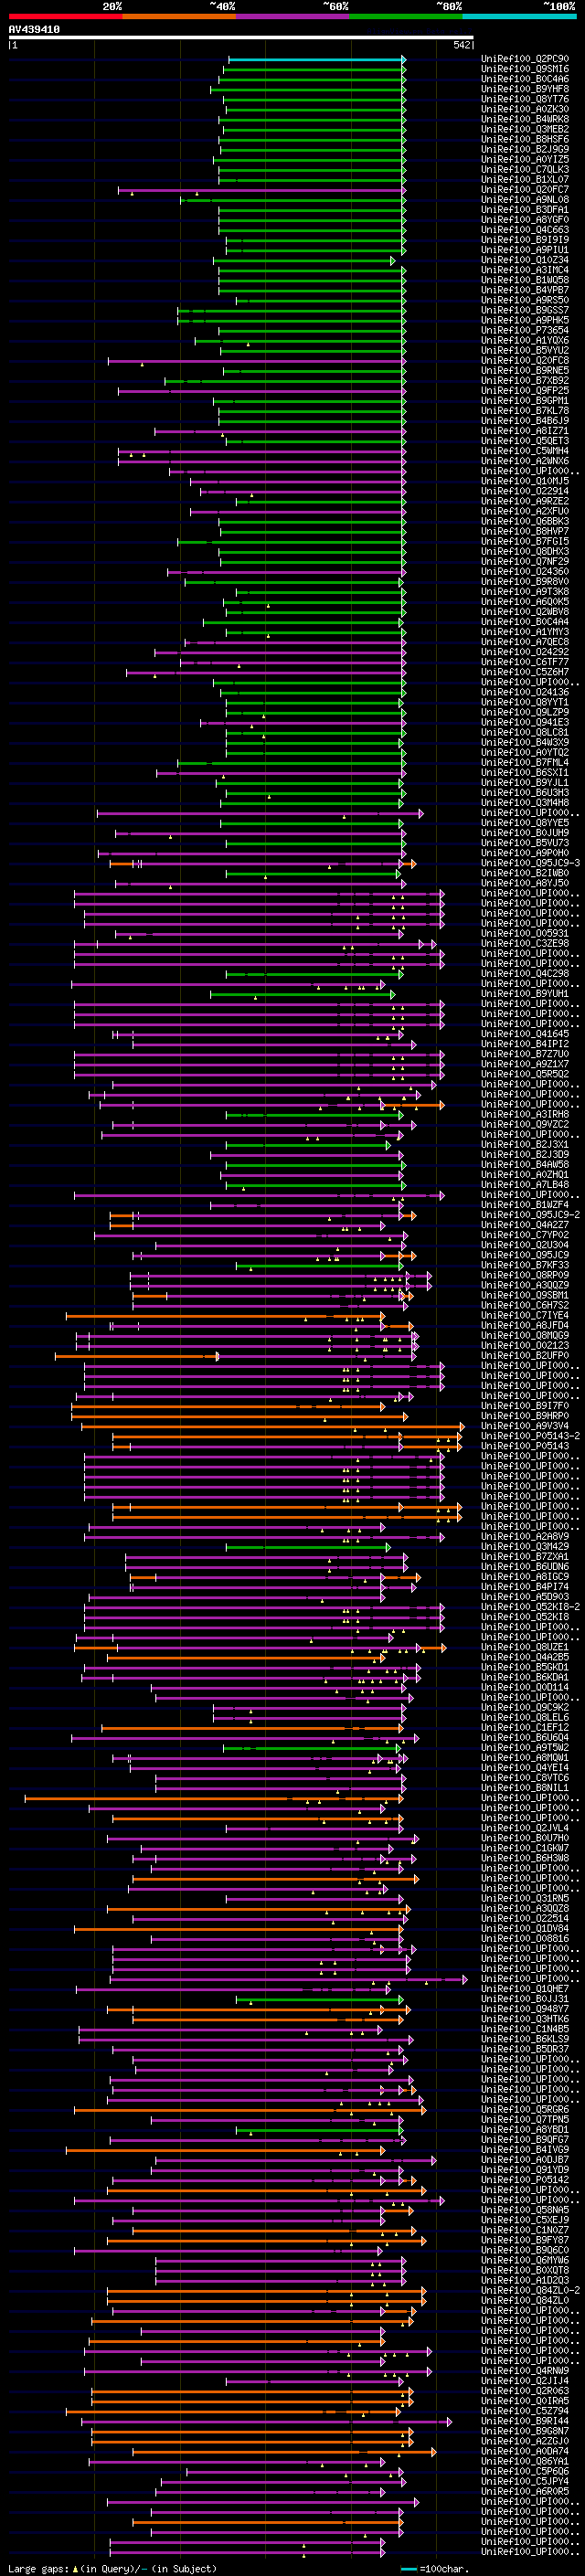Click hit UniRef100_O02123
The image size is (585, 2576).
[525, 1346]
